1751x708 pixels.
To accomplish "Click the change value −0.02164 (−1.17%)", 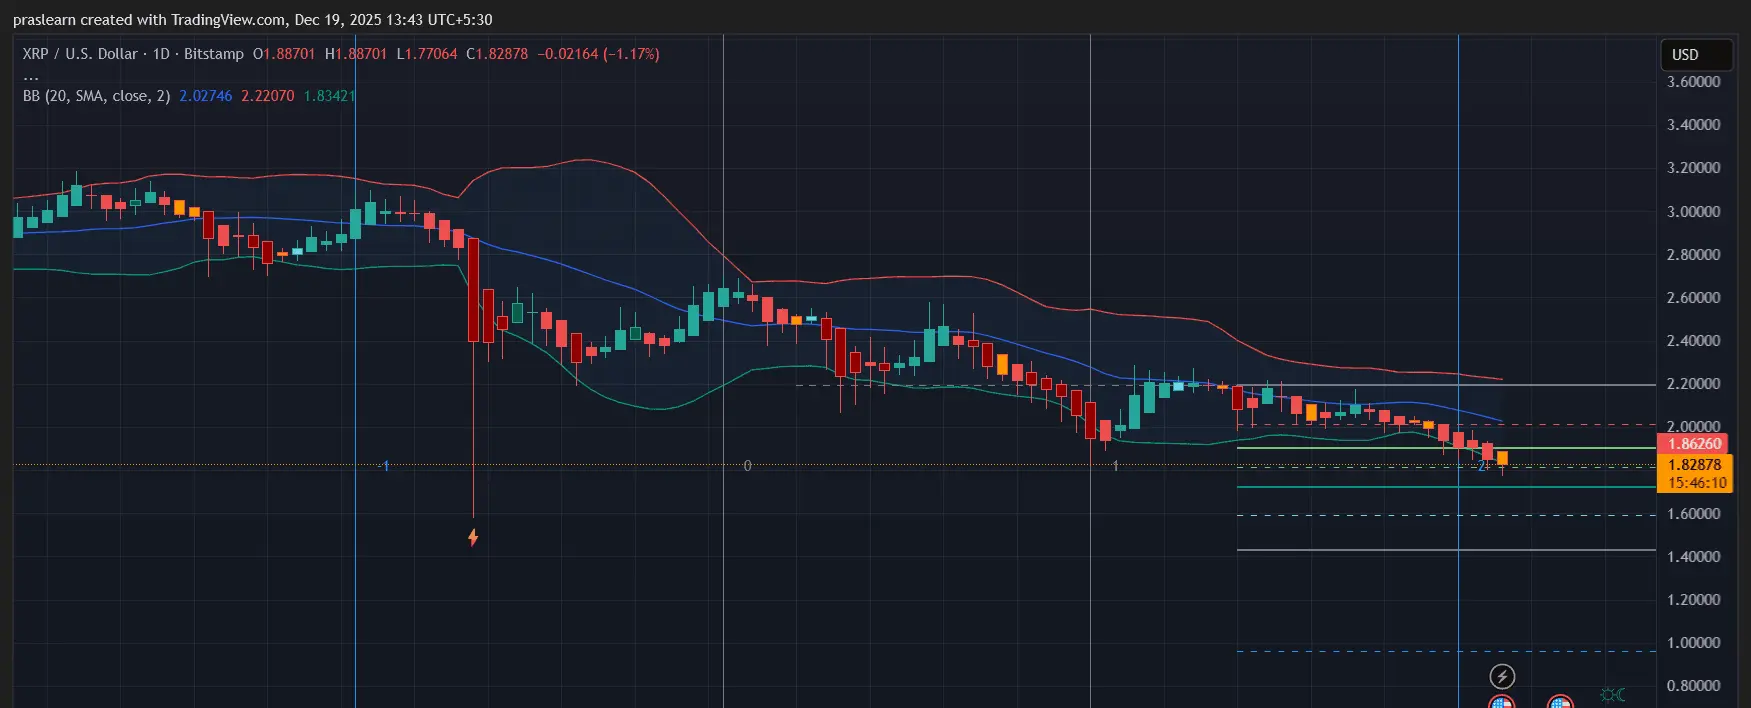I will 598,54.
